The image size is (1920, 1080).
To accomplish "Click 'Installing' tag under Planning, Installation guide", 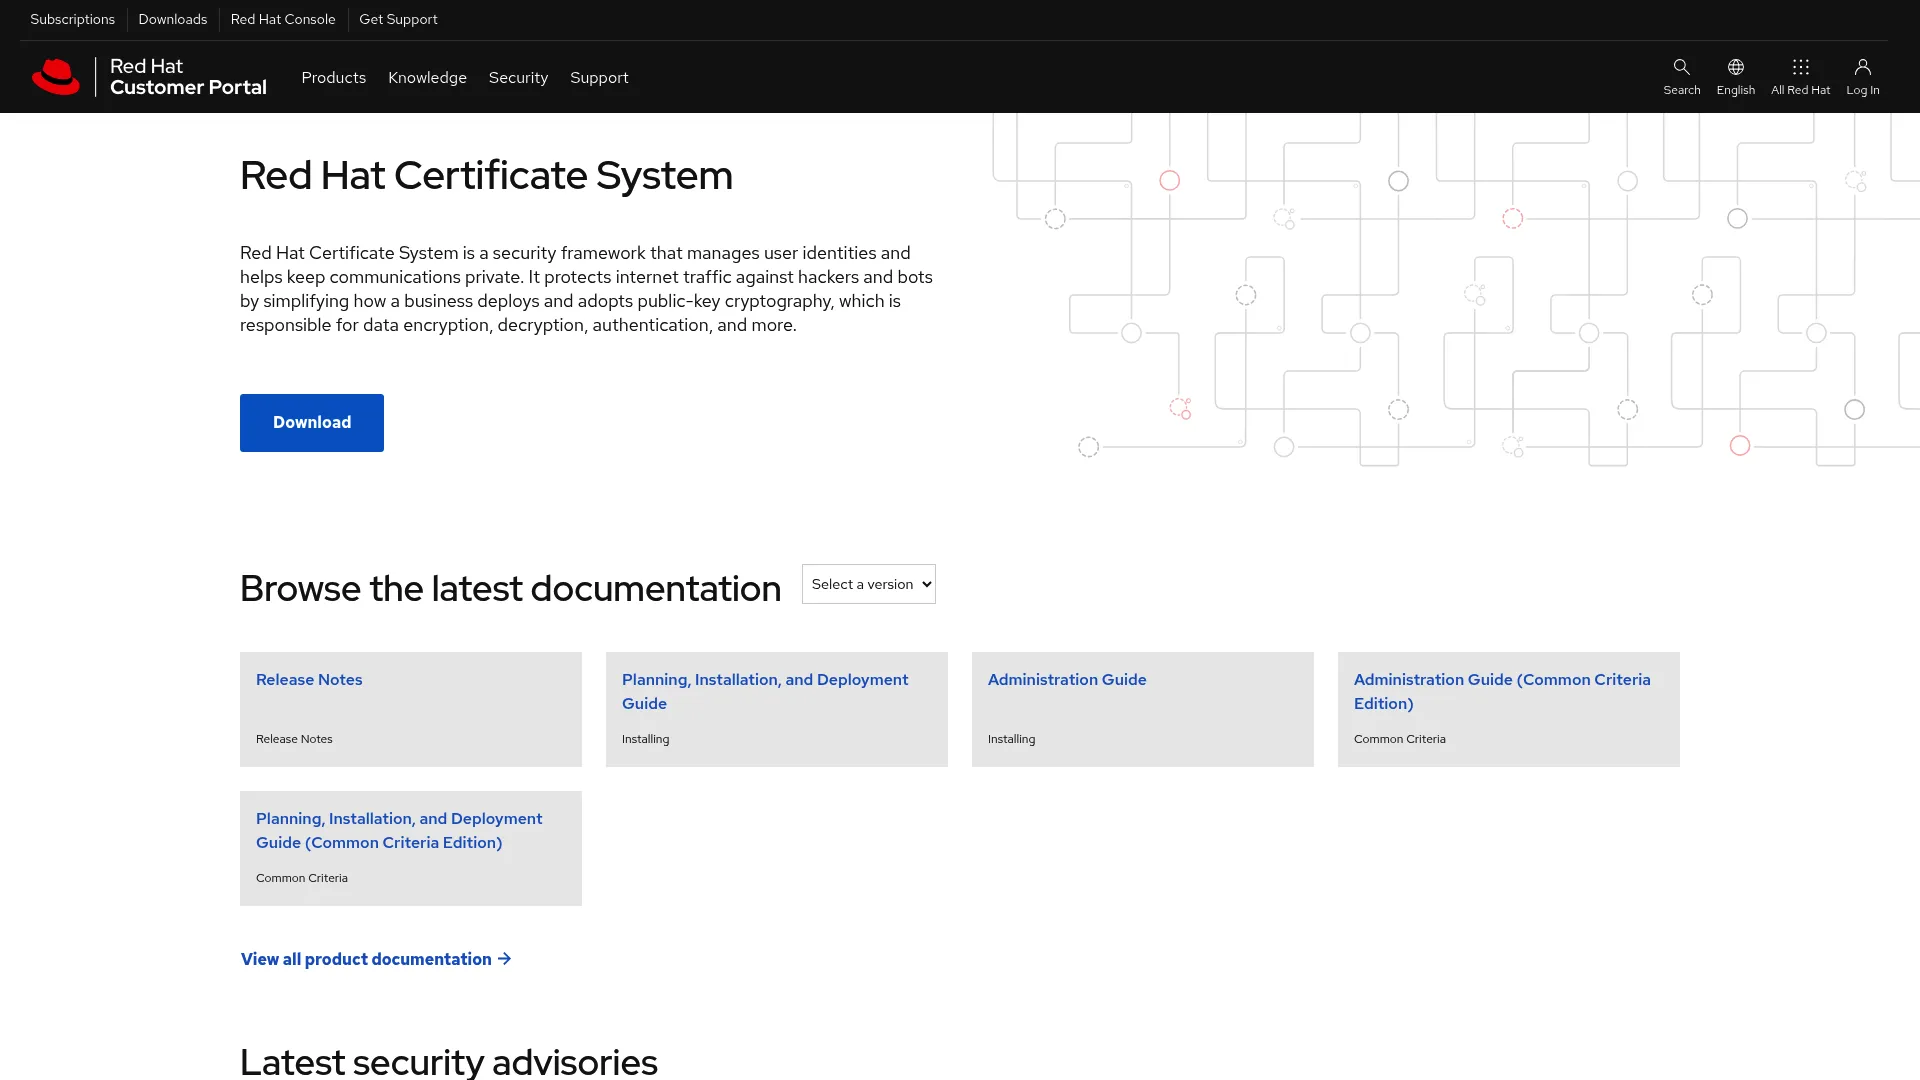I will click(645, 739).
